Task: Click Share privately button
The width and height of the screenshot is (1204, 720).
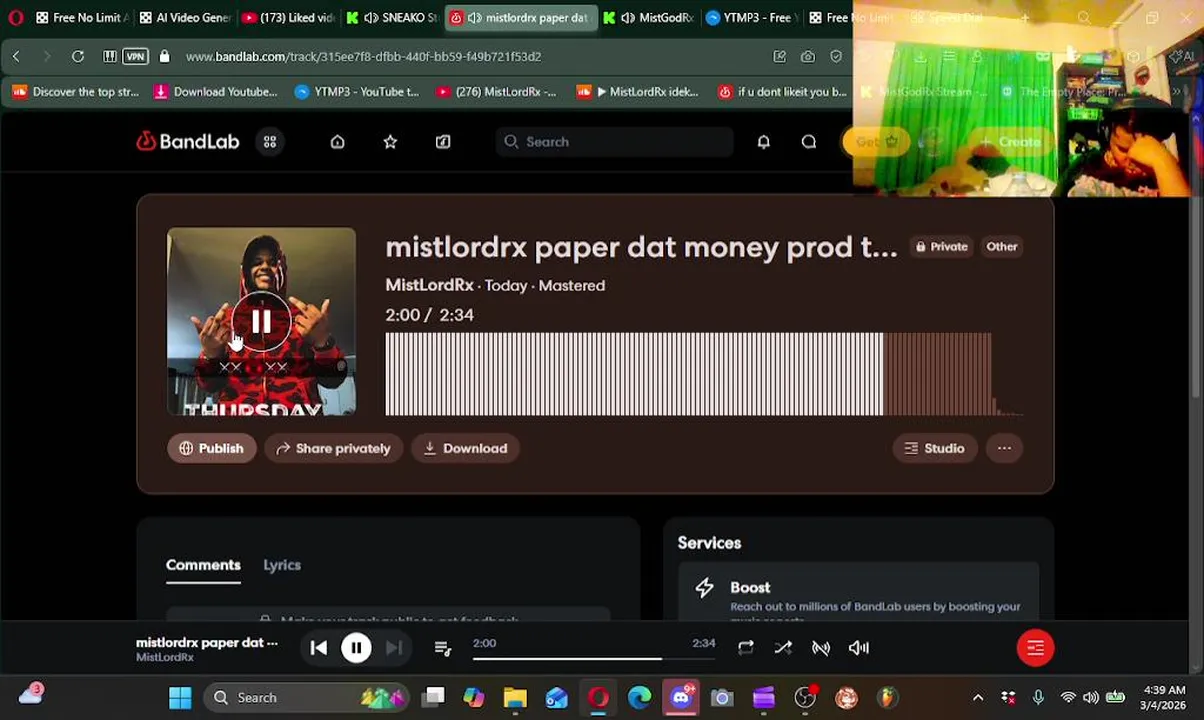Action: [x=334, y=448]
